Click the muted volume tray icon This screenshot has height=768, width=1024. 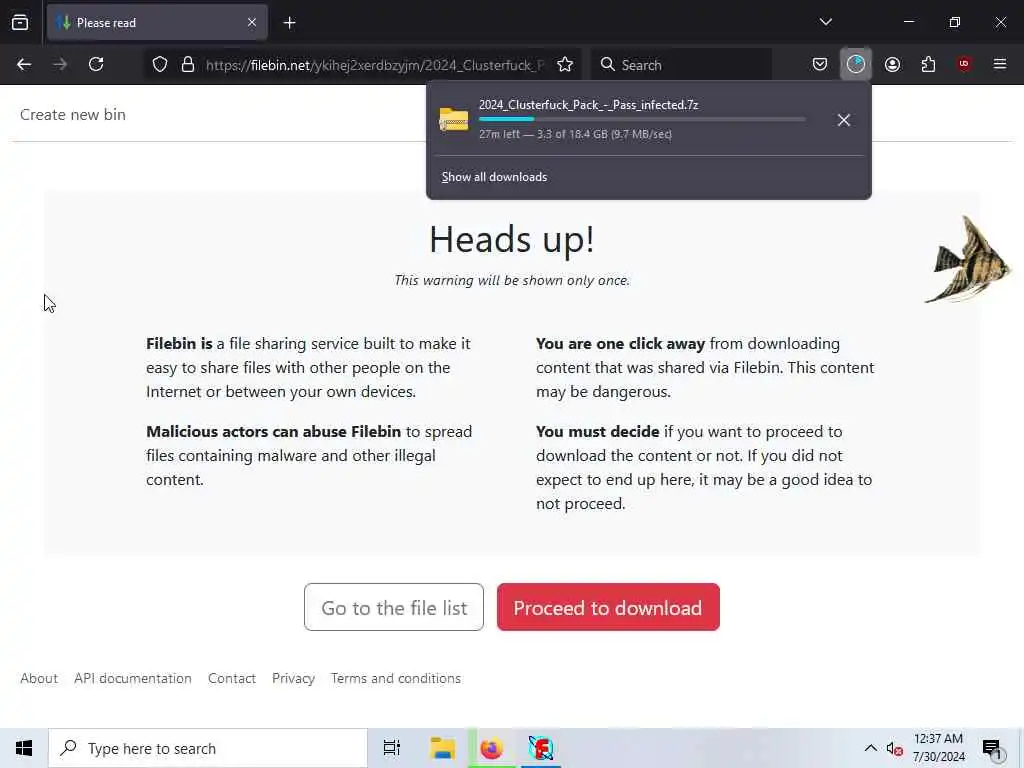coord(894,748)
